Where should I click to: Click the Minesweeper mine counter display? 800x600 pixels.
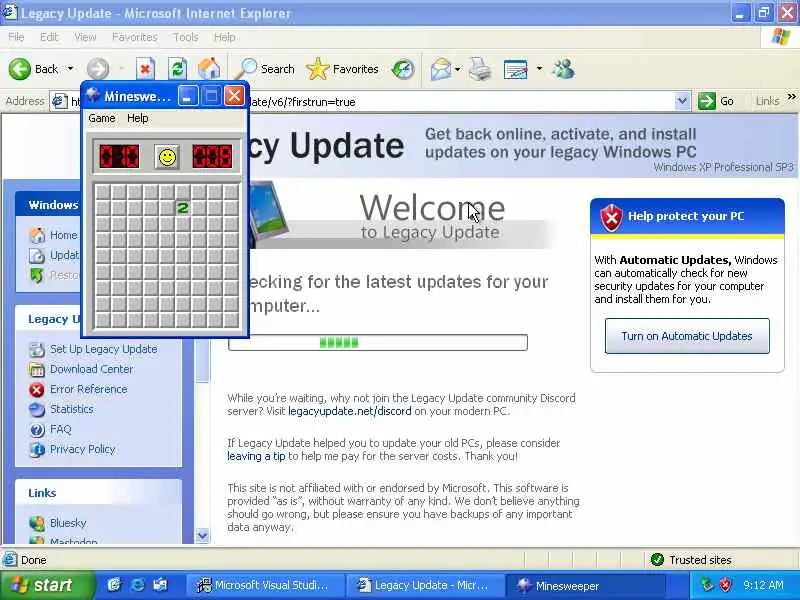[119, 156]
